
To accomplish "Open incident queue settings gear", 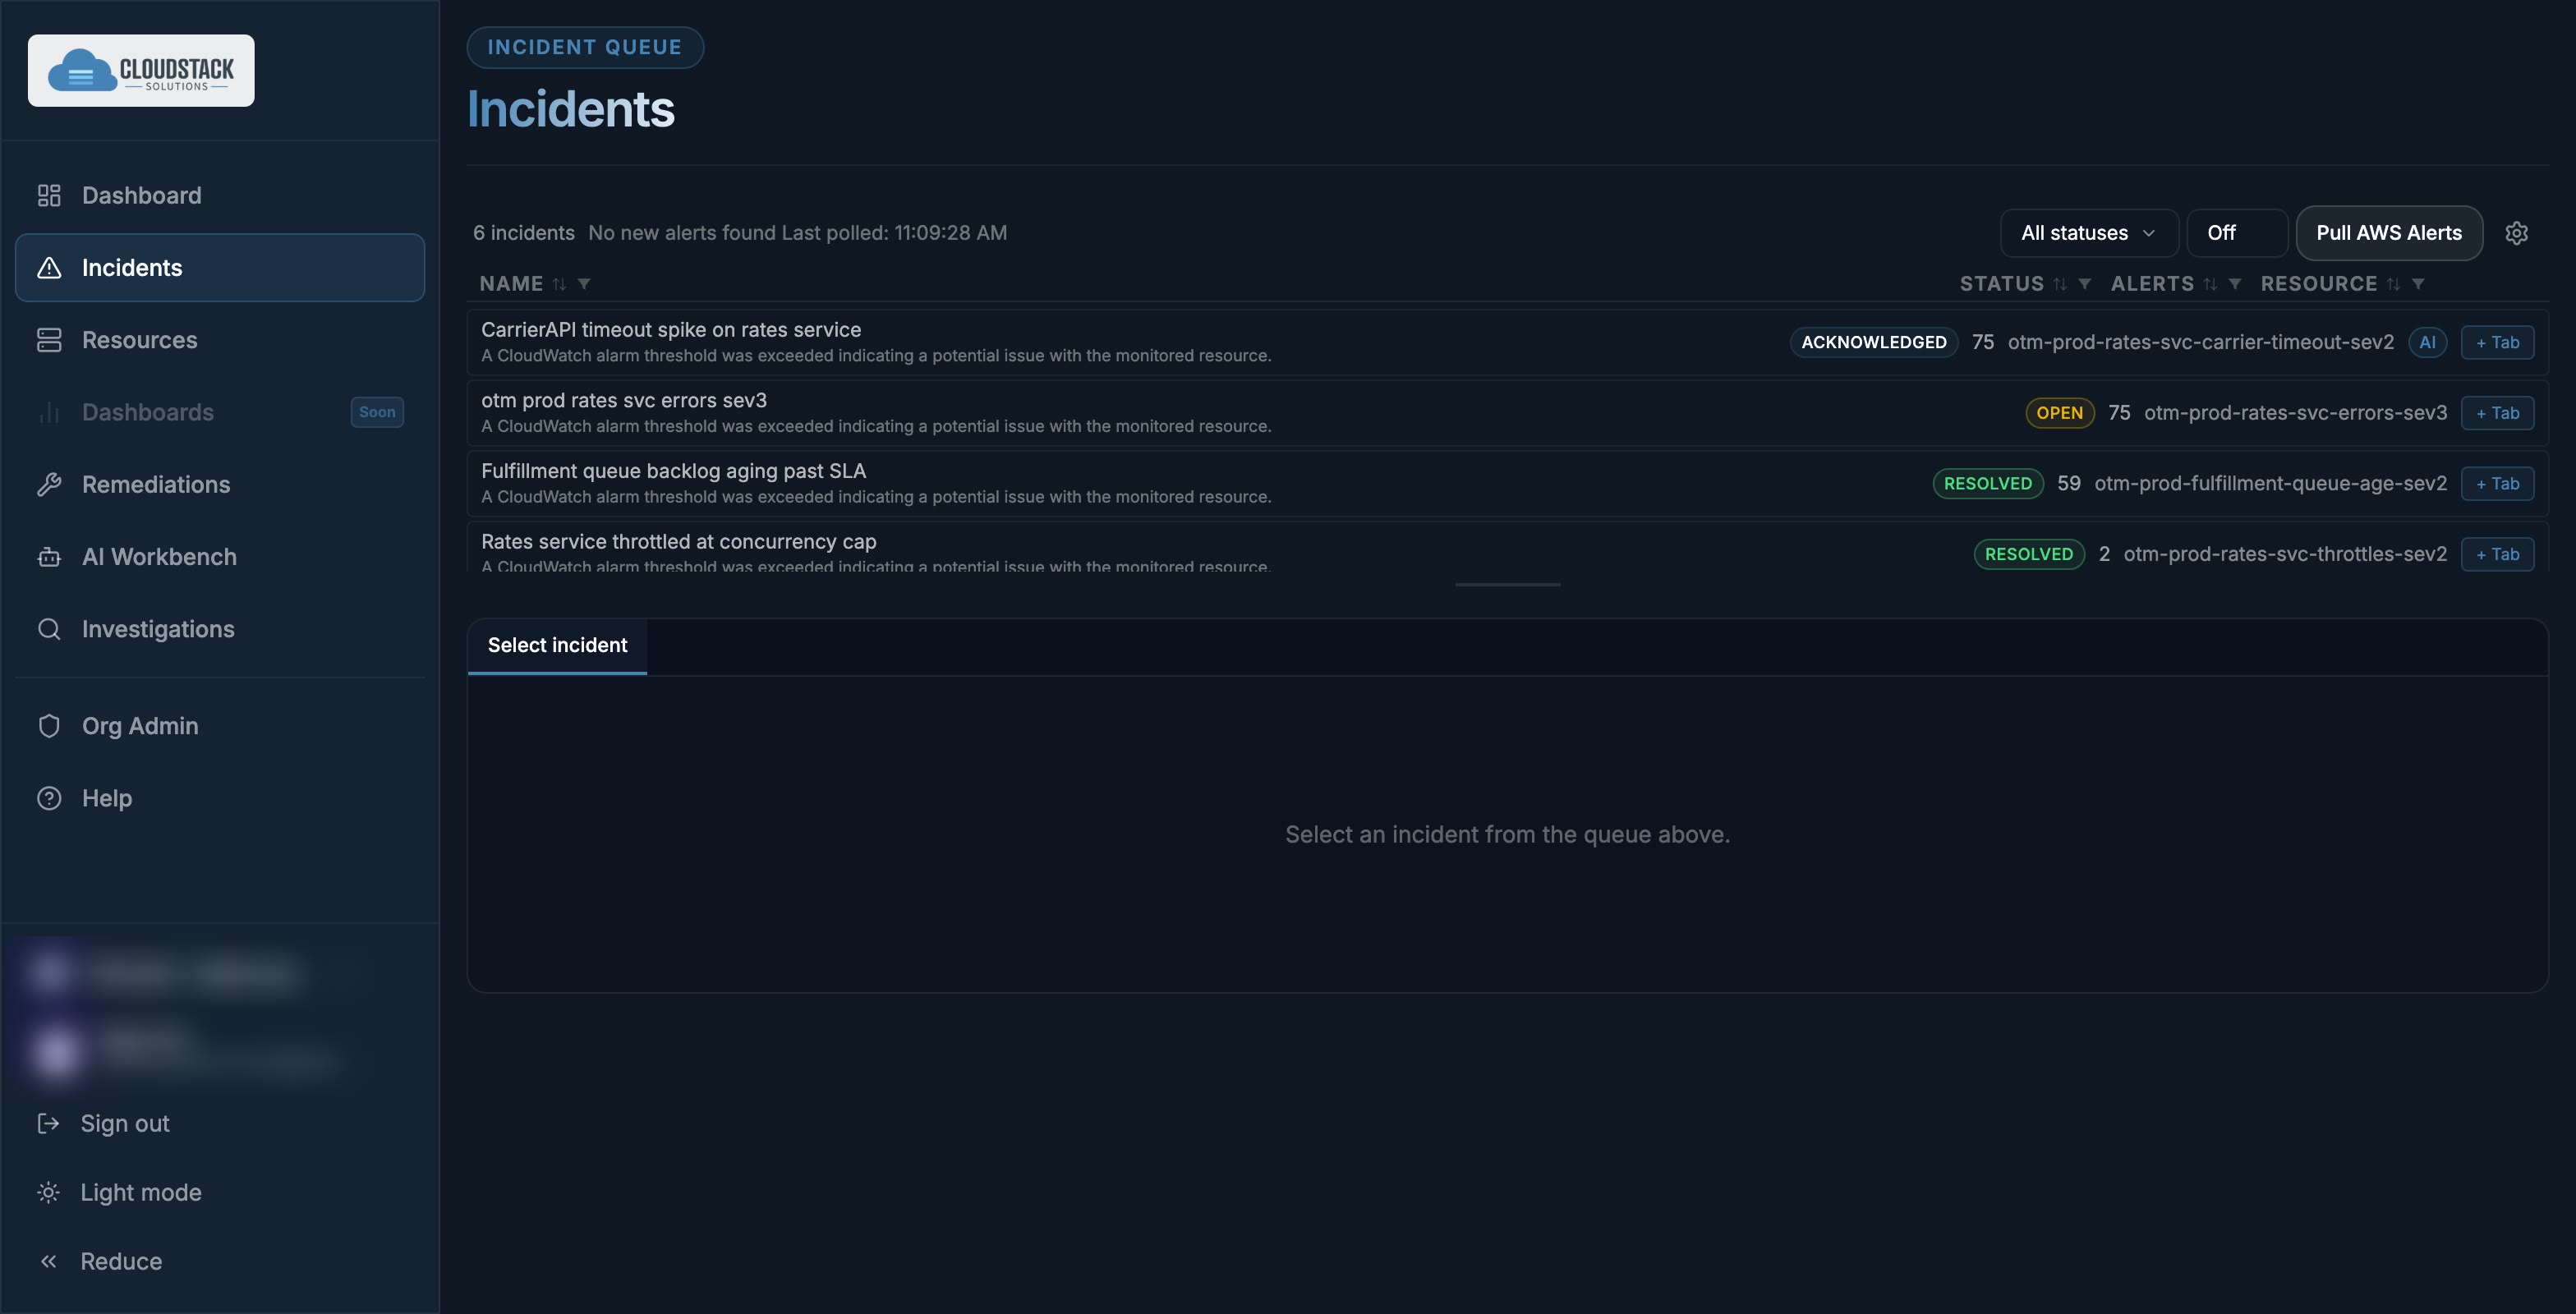I will 2516,233.
